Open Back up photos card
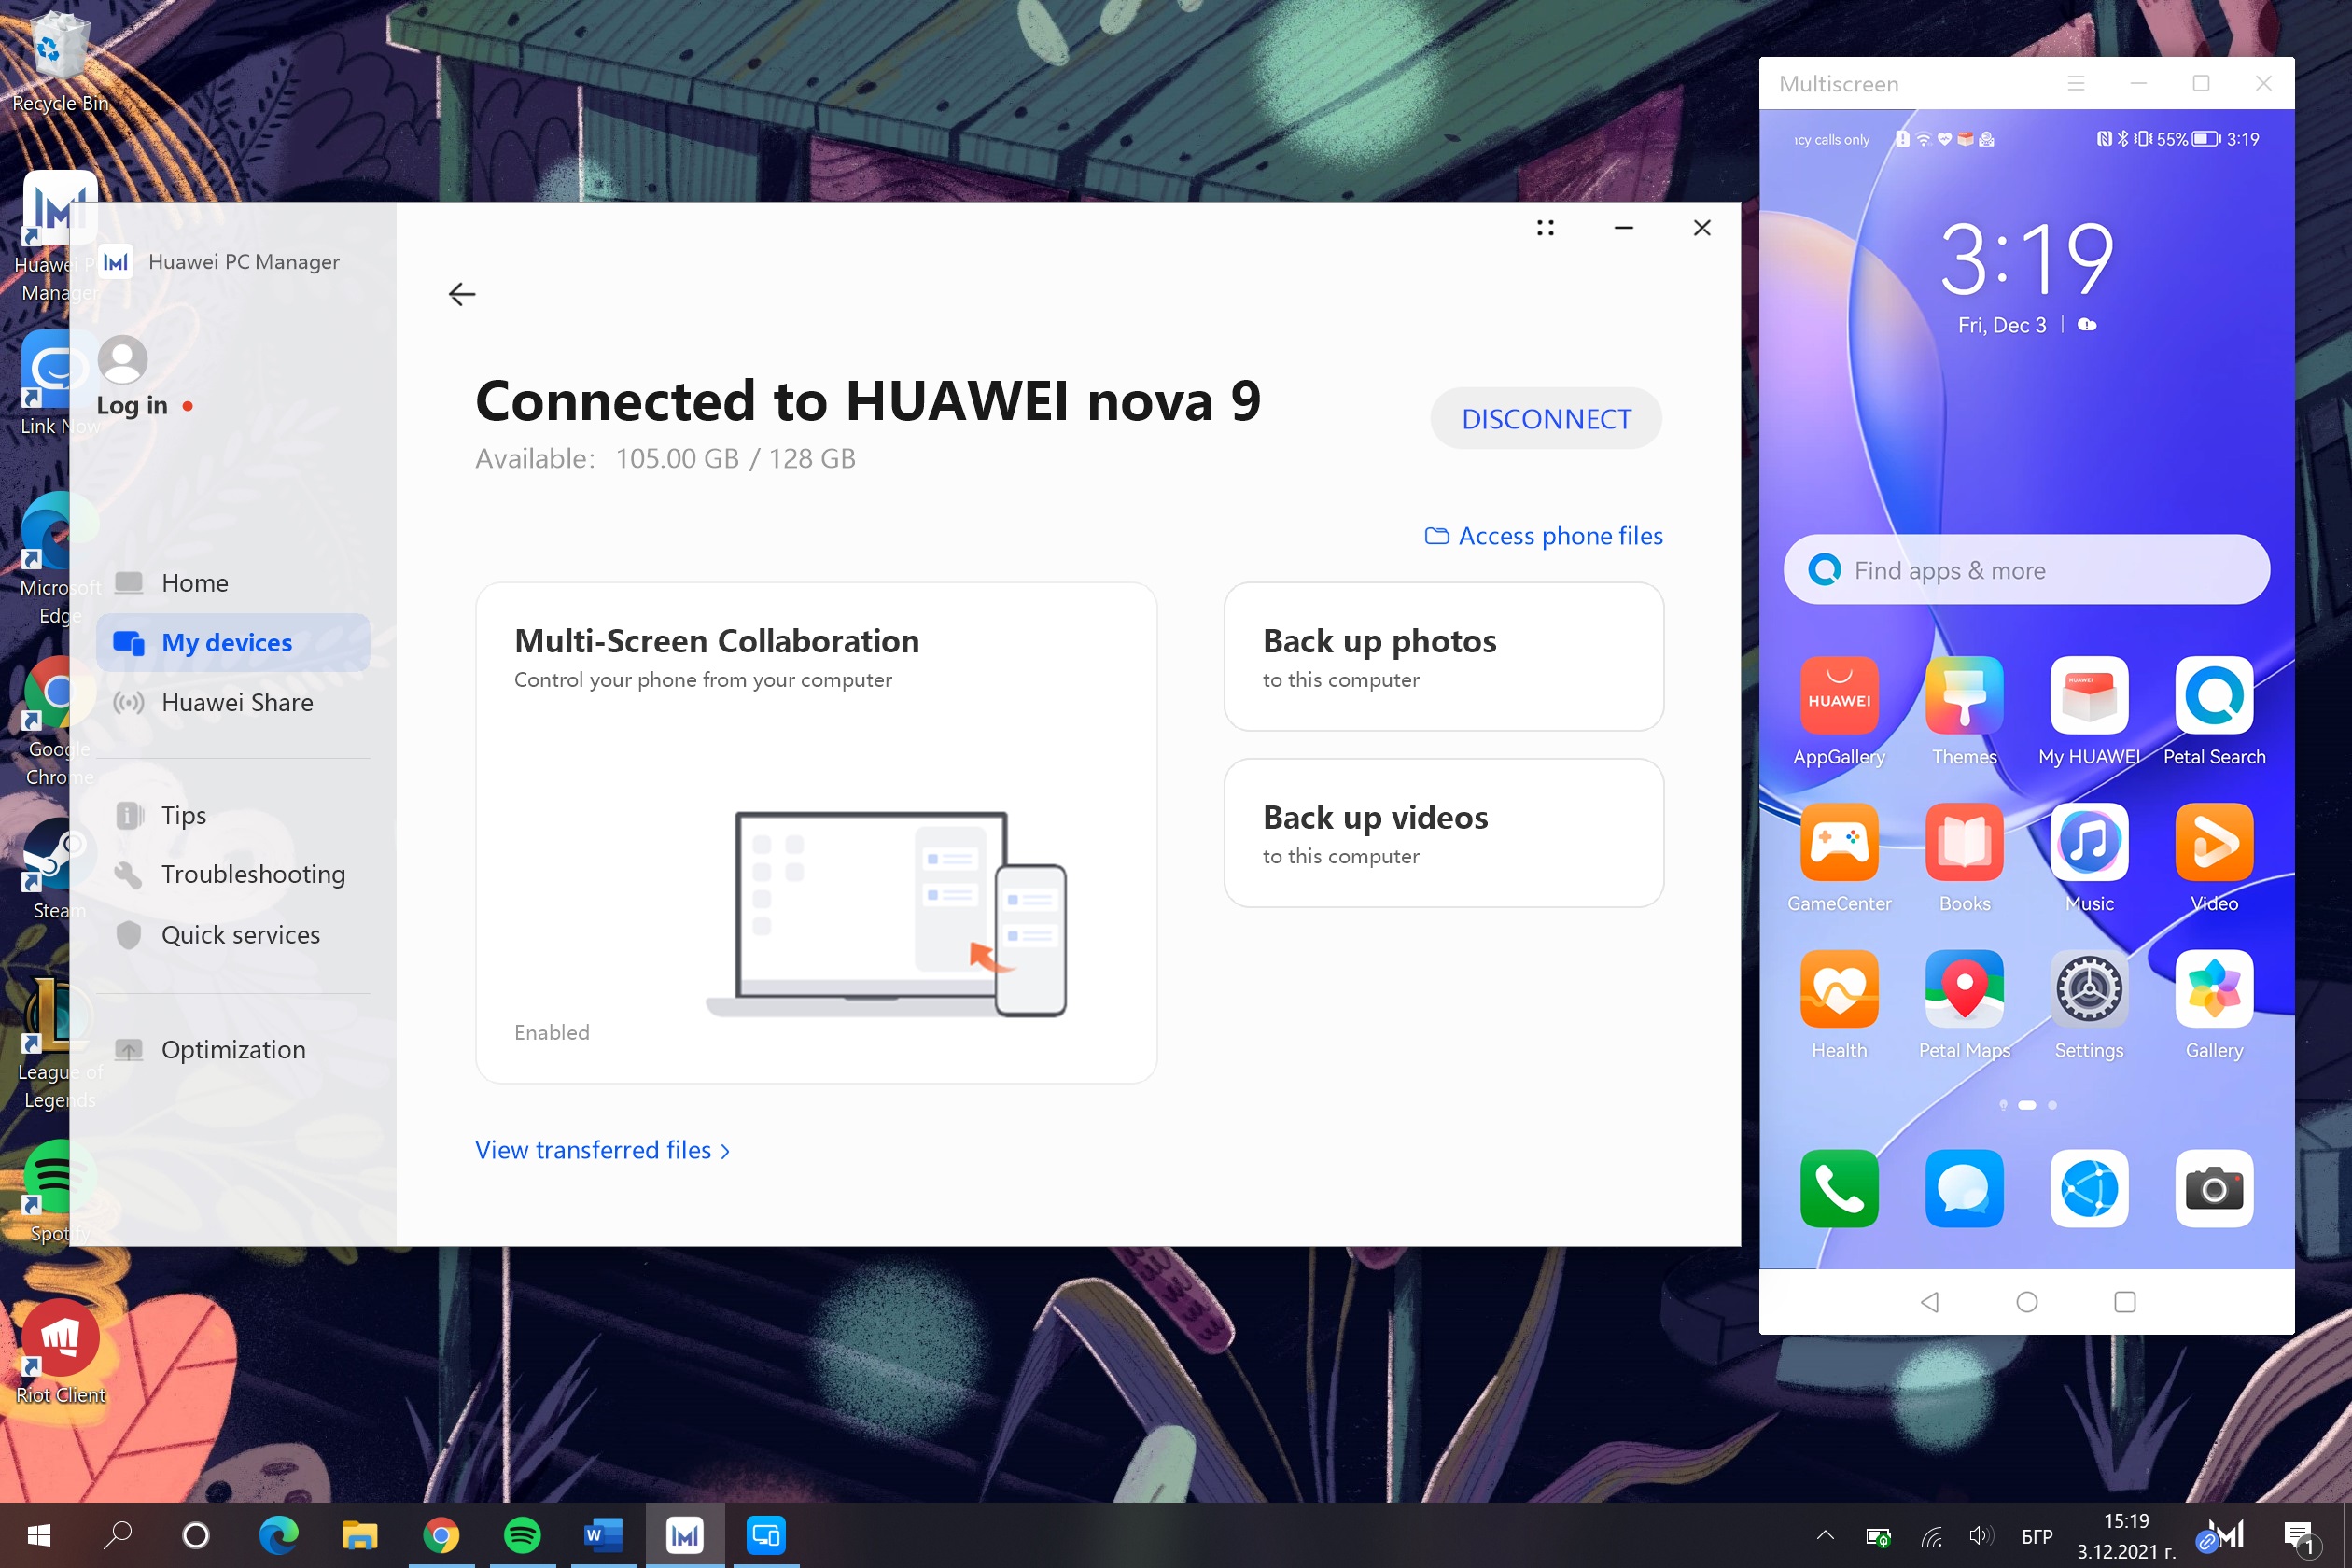 click(1443, 657)
